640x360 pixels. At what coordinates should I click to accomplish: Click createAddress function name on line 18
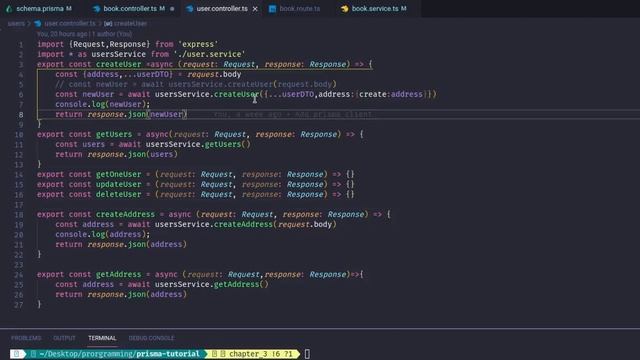pyautogui.click(x=125, y=214)
